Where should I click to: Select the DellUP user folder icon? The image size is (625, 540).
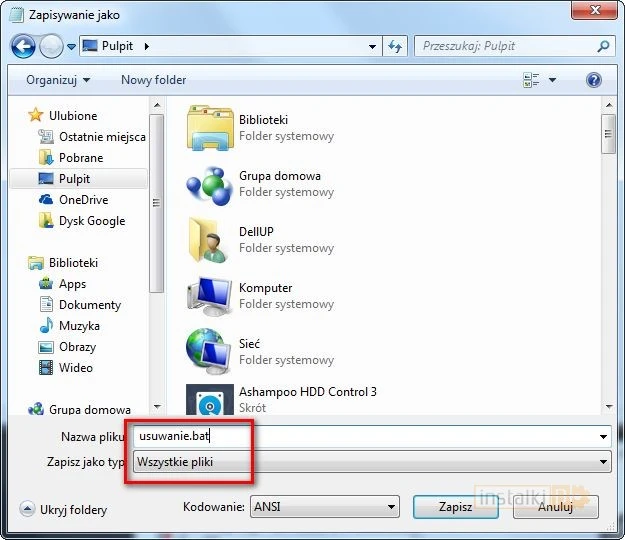(209, 240)
